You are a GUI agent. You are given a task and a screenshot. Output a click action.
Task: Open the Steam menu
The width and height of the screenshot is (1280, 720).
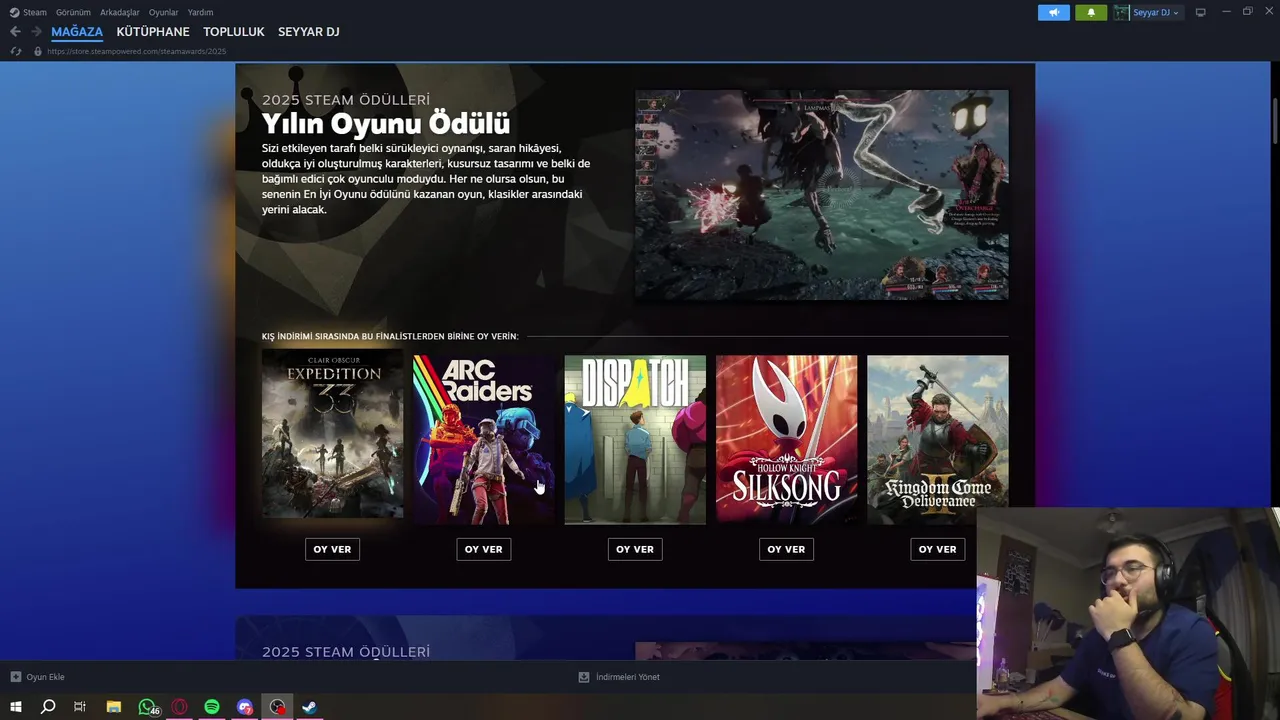(35, 12)
